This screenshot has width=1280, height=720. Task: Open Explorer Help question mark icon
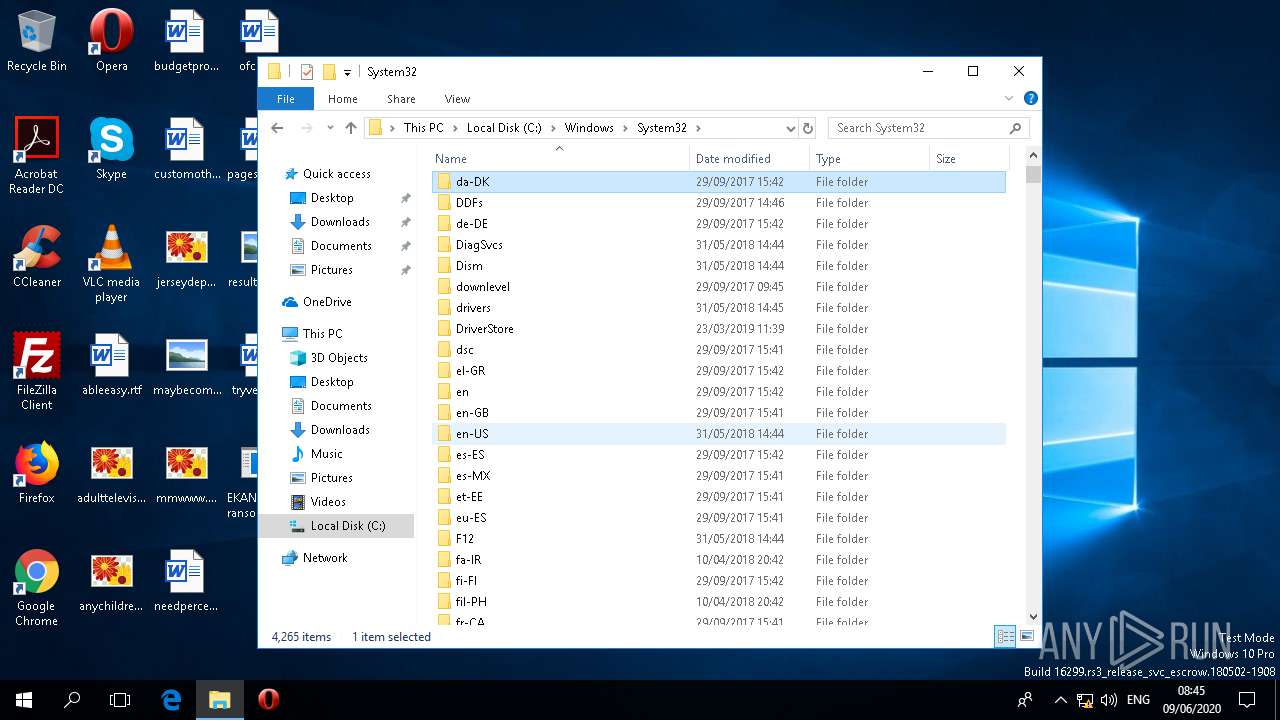coord(1031,98)
